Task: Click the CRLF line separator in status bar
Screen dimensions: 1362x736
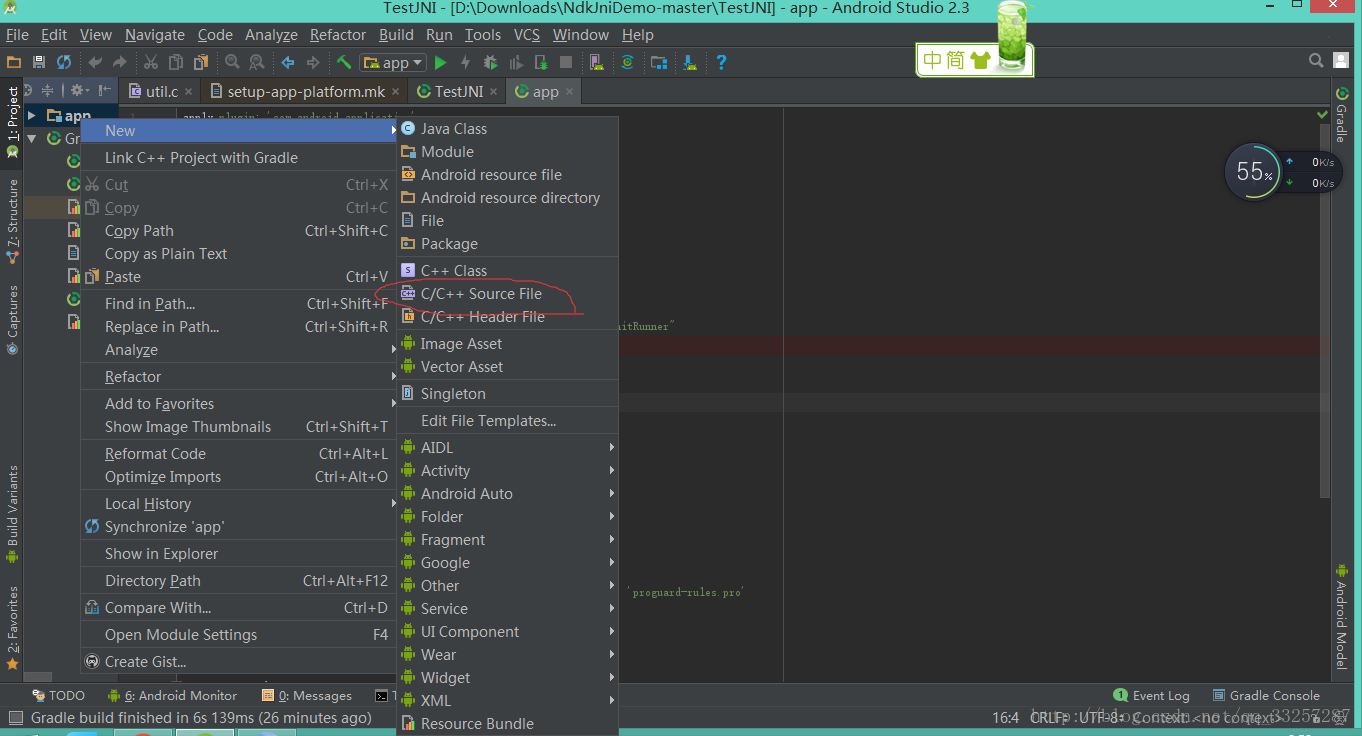Action: [1049, 718]
